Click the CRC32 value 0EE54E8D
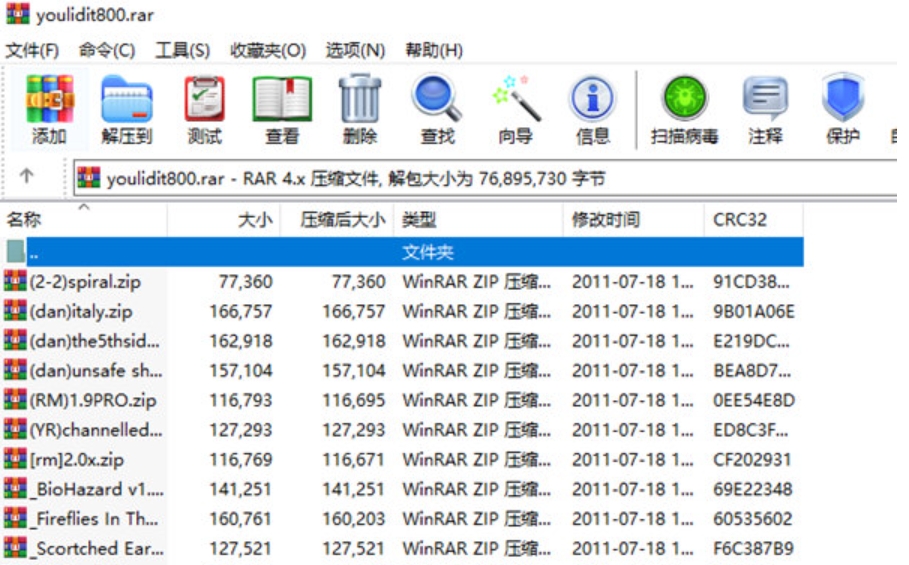The height and width of the screenshot is (565, 909). 754,400
